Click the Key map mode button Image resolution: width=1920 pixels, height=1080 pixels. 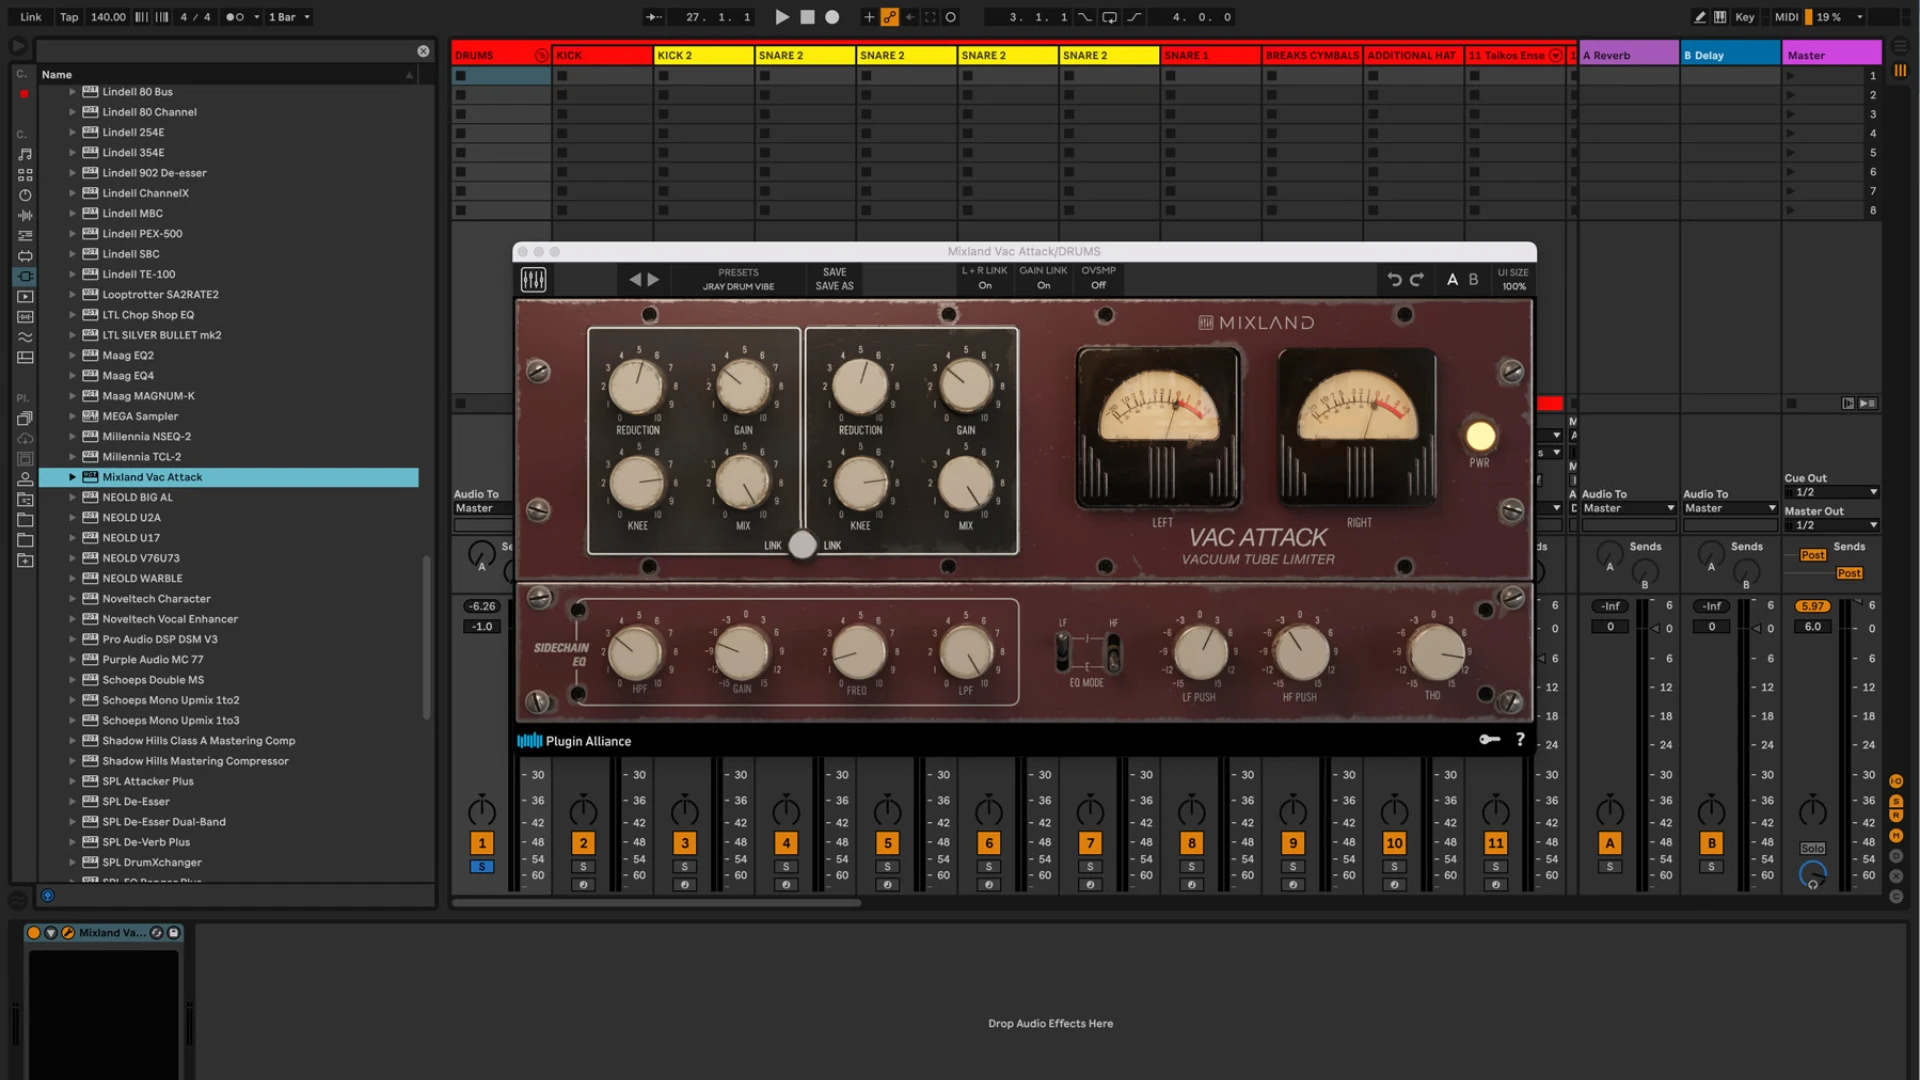pyautogui.click(x=1744, y=17)
